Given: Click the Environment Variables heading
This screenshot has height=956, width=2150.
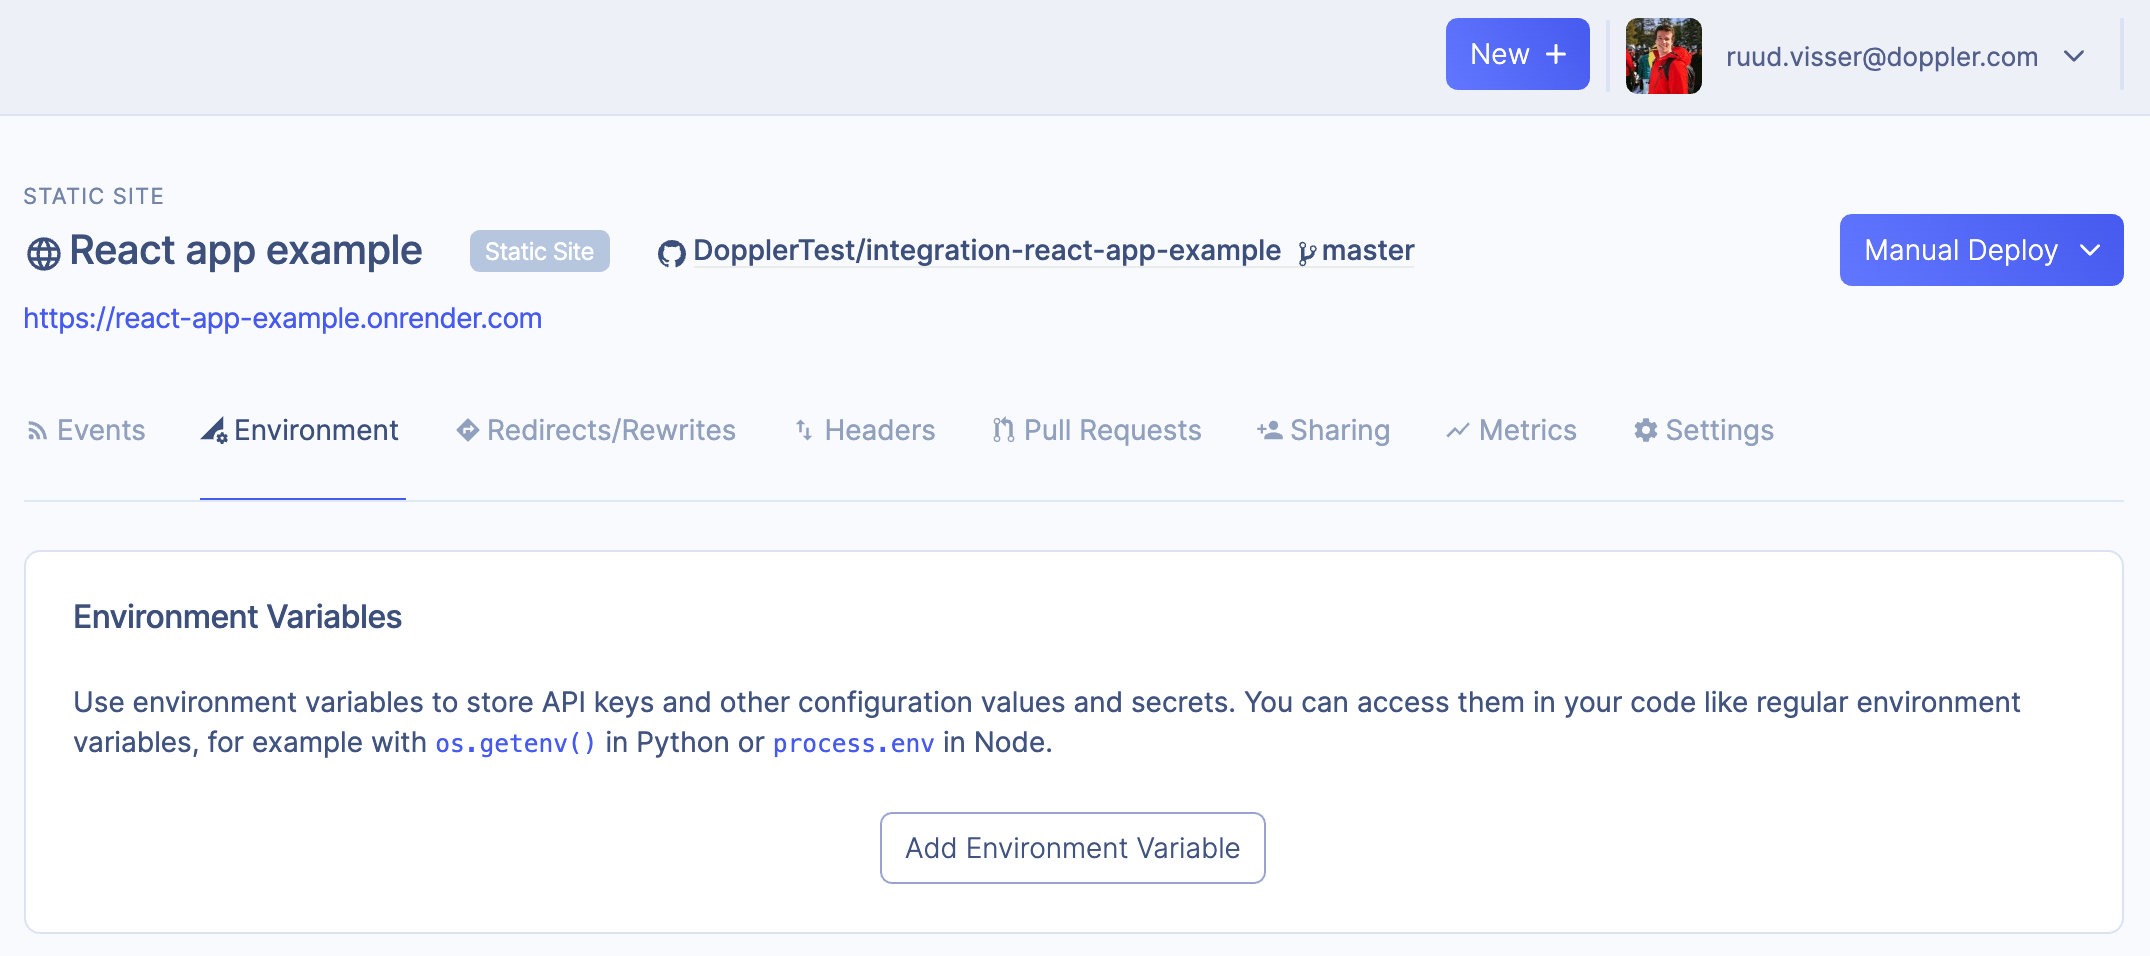Looking at the screenshot, I should pyautogui.click(x=238, y=617).
